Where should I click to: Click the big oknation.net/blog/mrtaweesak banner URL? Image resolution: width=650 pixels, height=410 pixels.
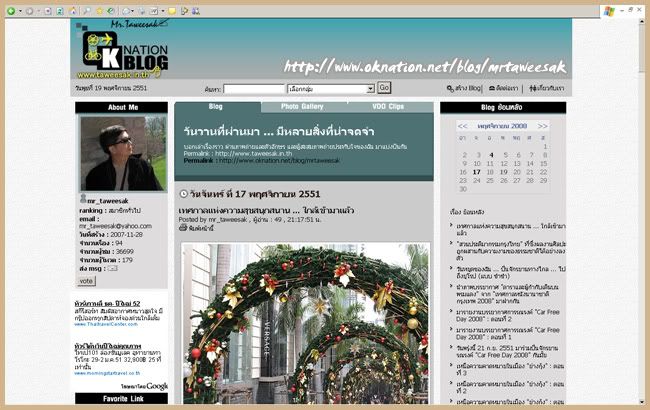pos(424,66)
